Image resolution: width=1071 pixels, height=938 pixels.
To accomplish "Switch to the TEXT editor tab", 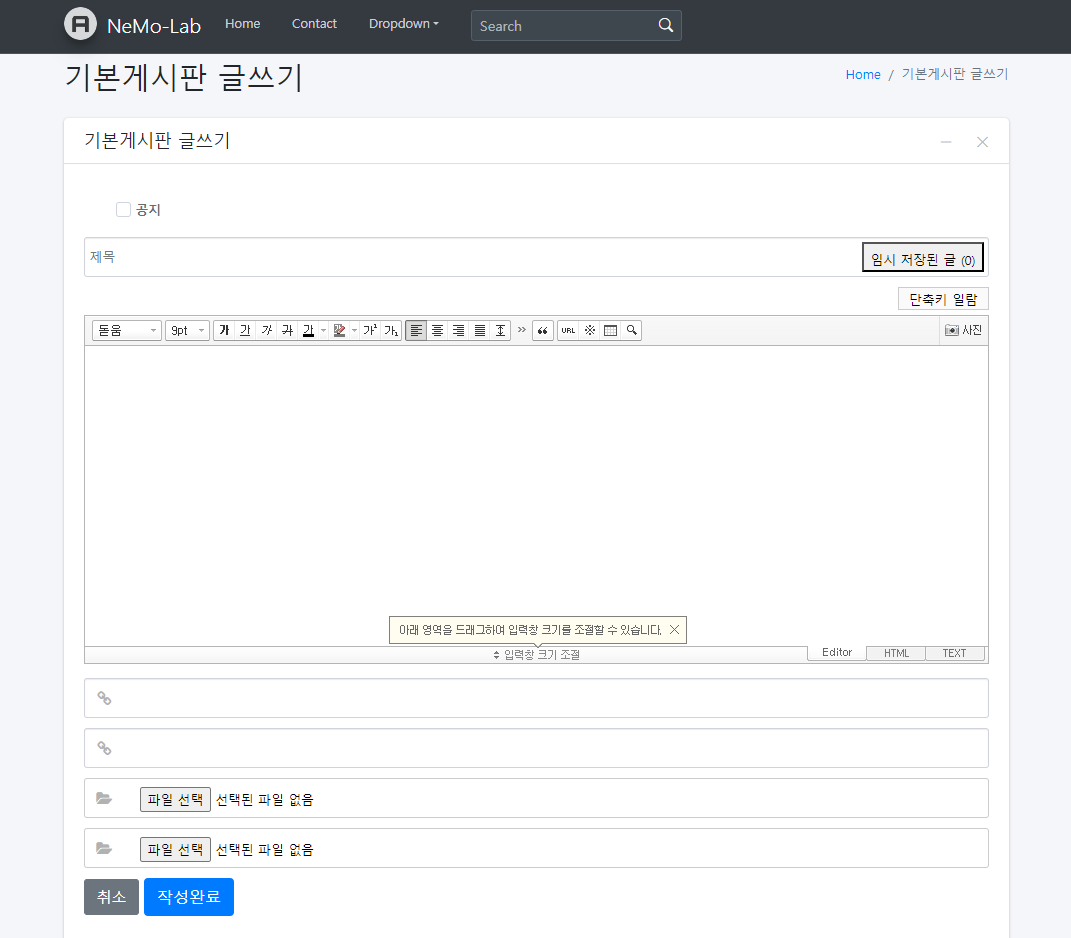I will [x=954, y=653].
